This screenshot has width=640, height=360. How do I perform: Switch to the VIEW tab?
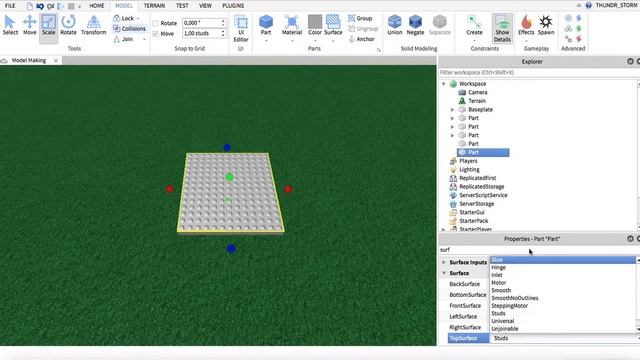tap(205, 6)
